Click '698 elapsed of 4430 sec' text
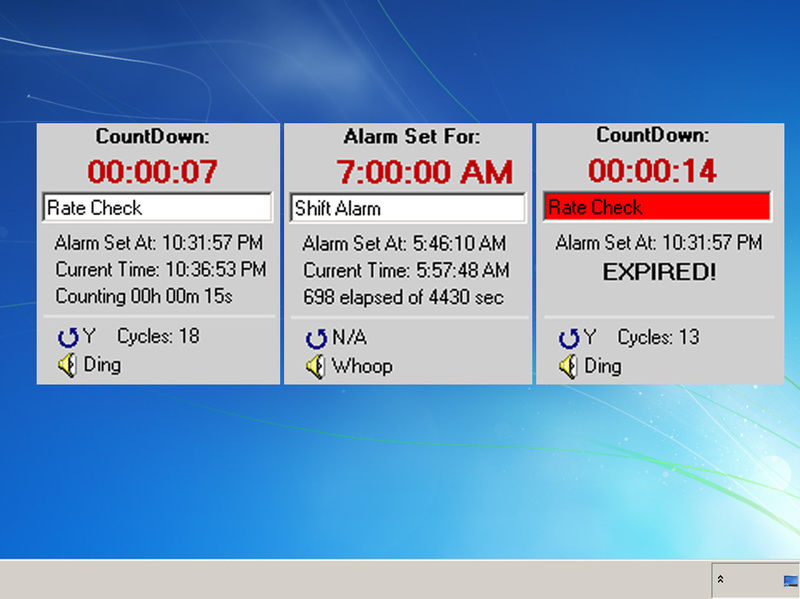Viewport: 800px width, 599px height. coord(404,297)
